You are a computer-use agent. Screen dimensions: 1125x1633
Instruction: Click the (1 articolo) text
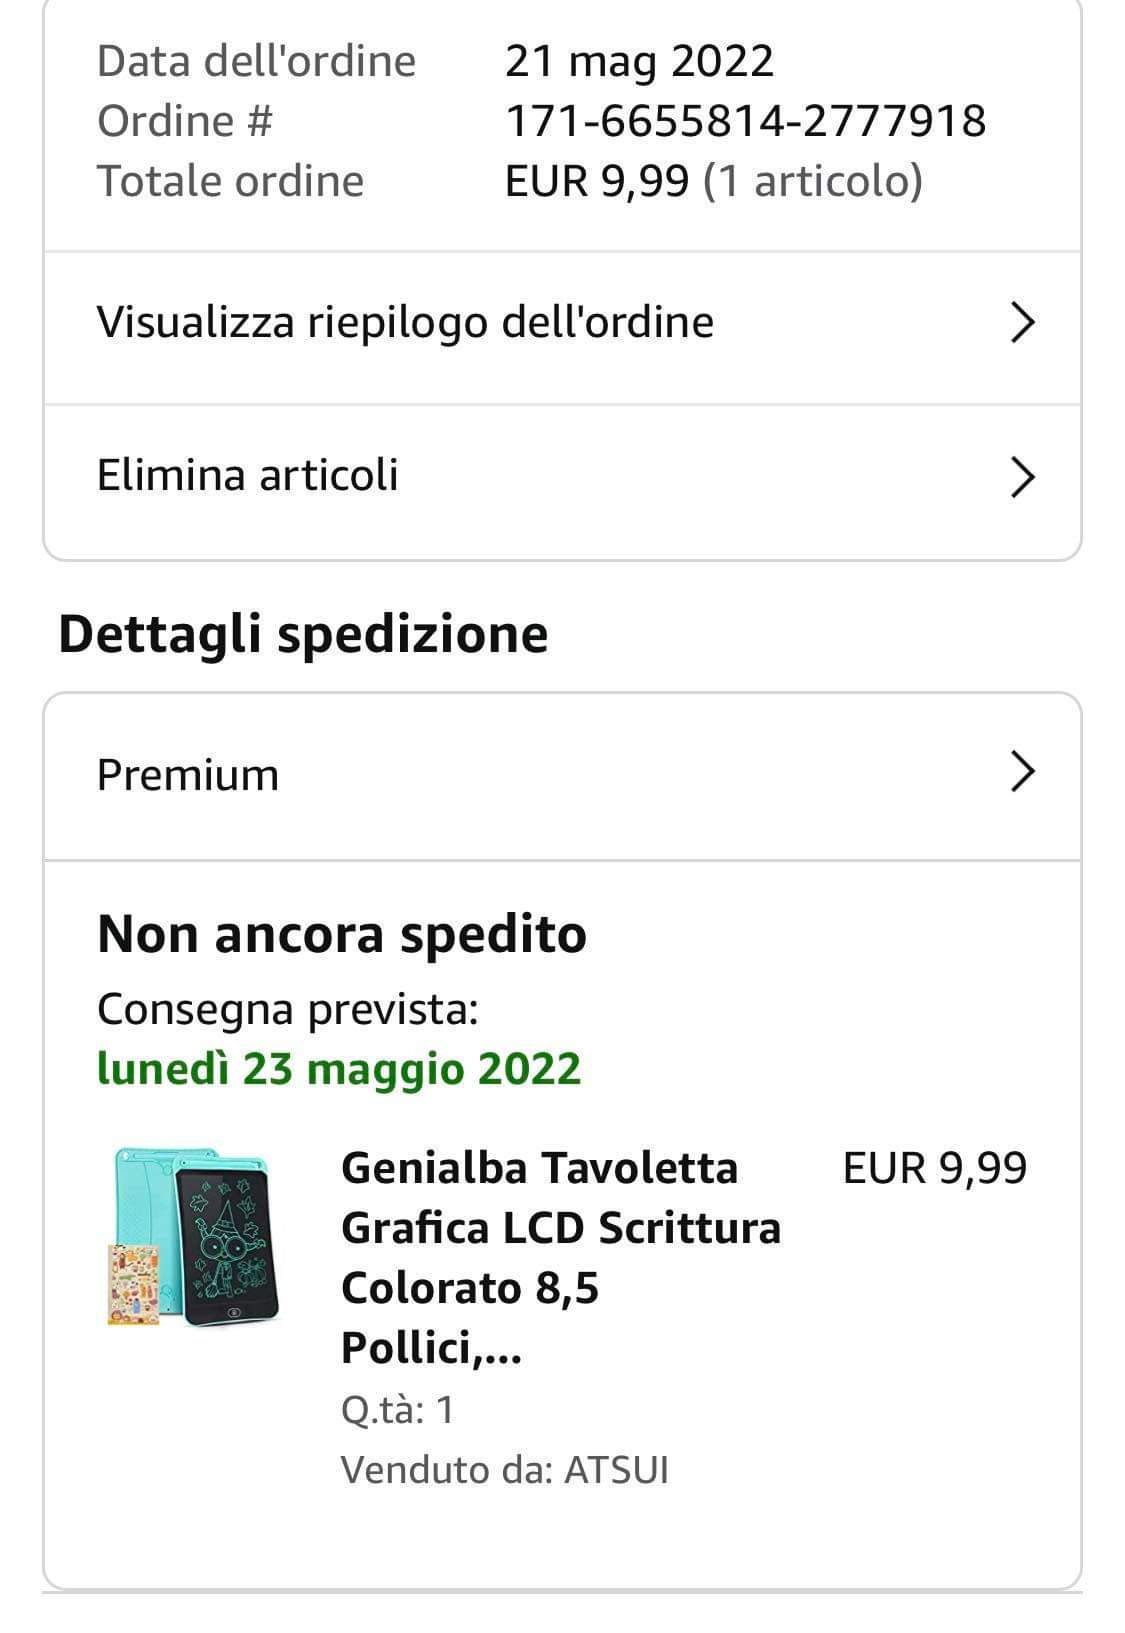tap(812, 181)
